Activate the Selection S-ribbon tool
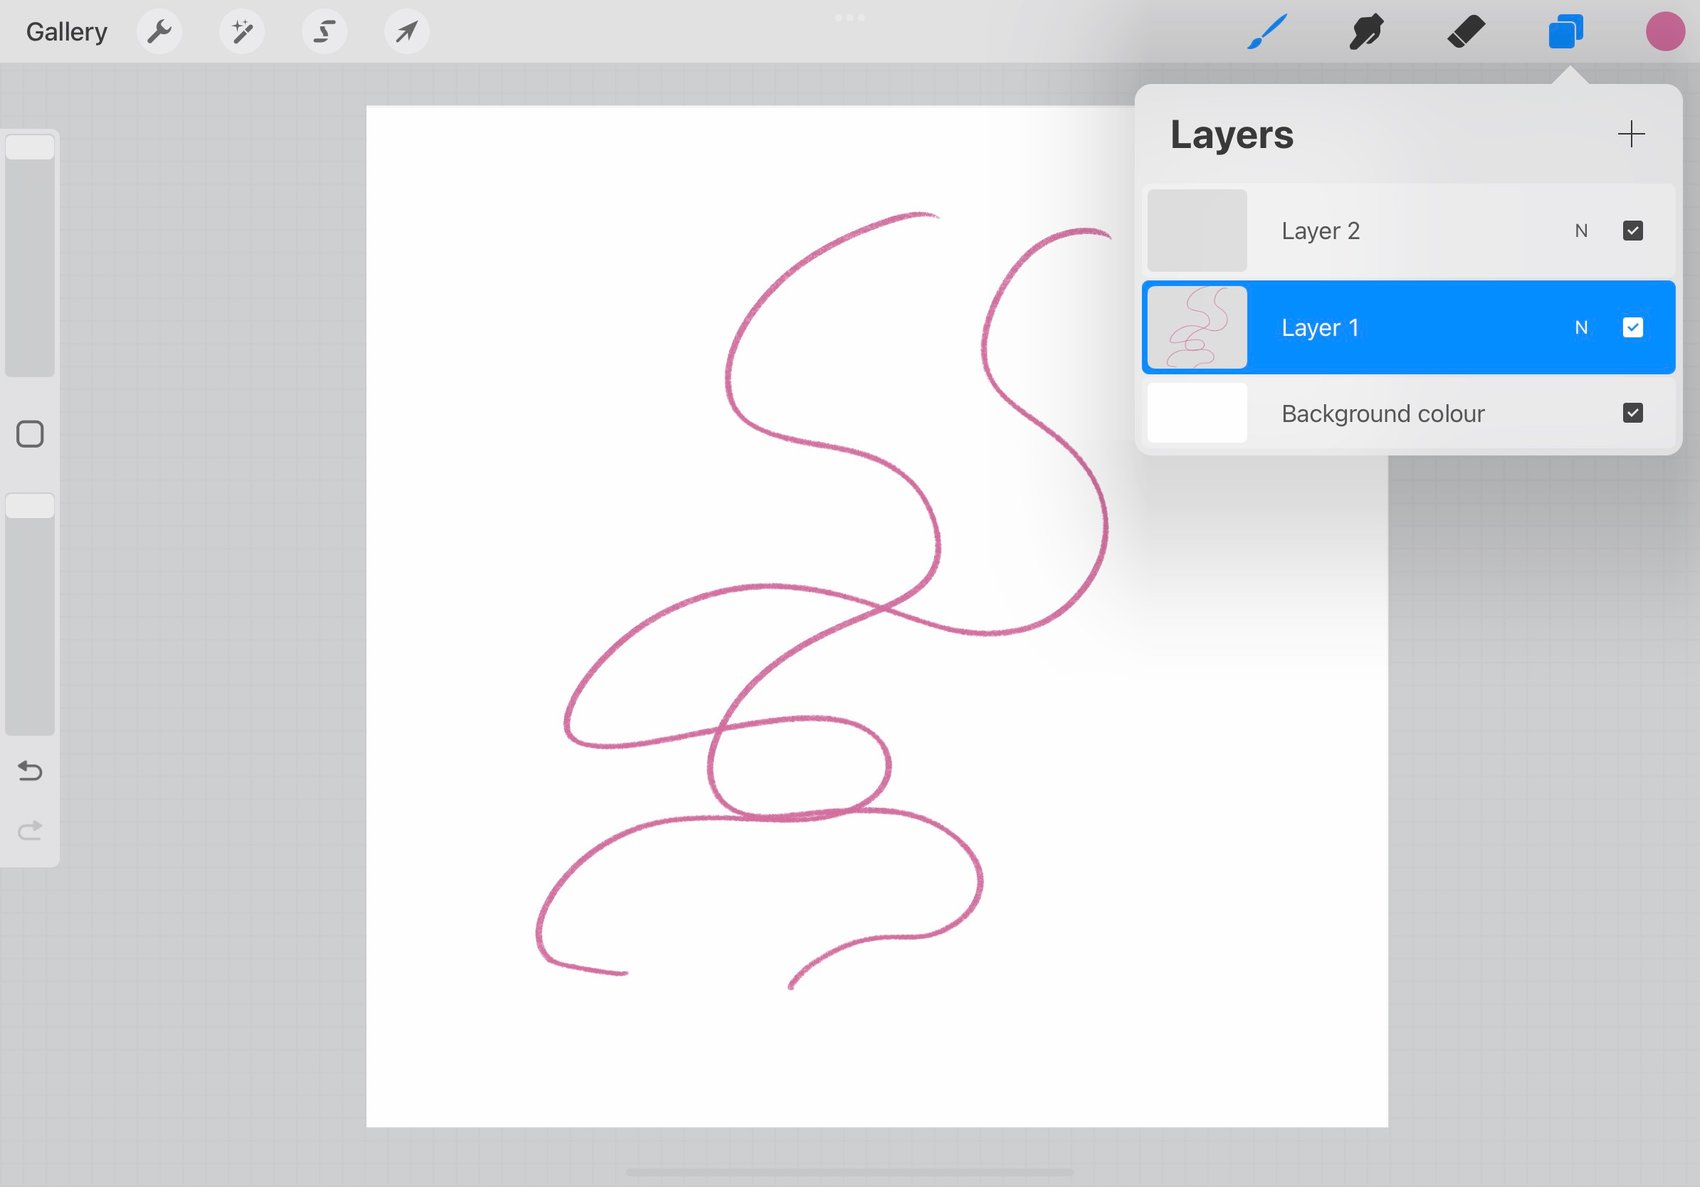 324,32
